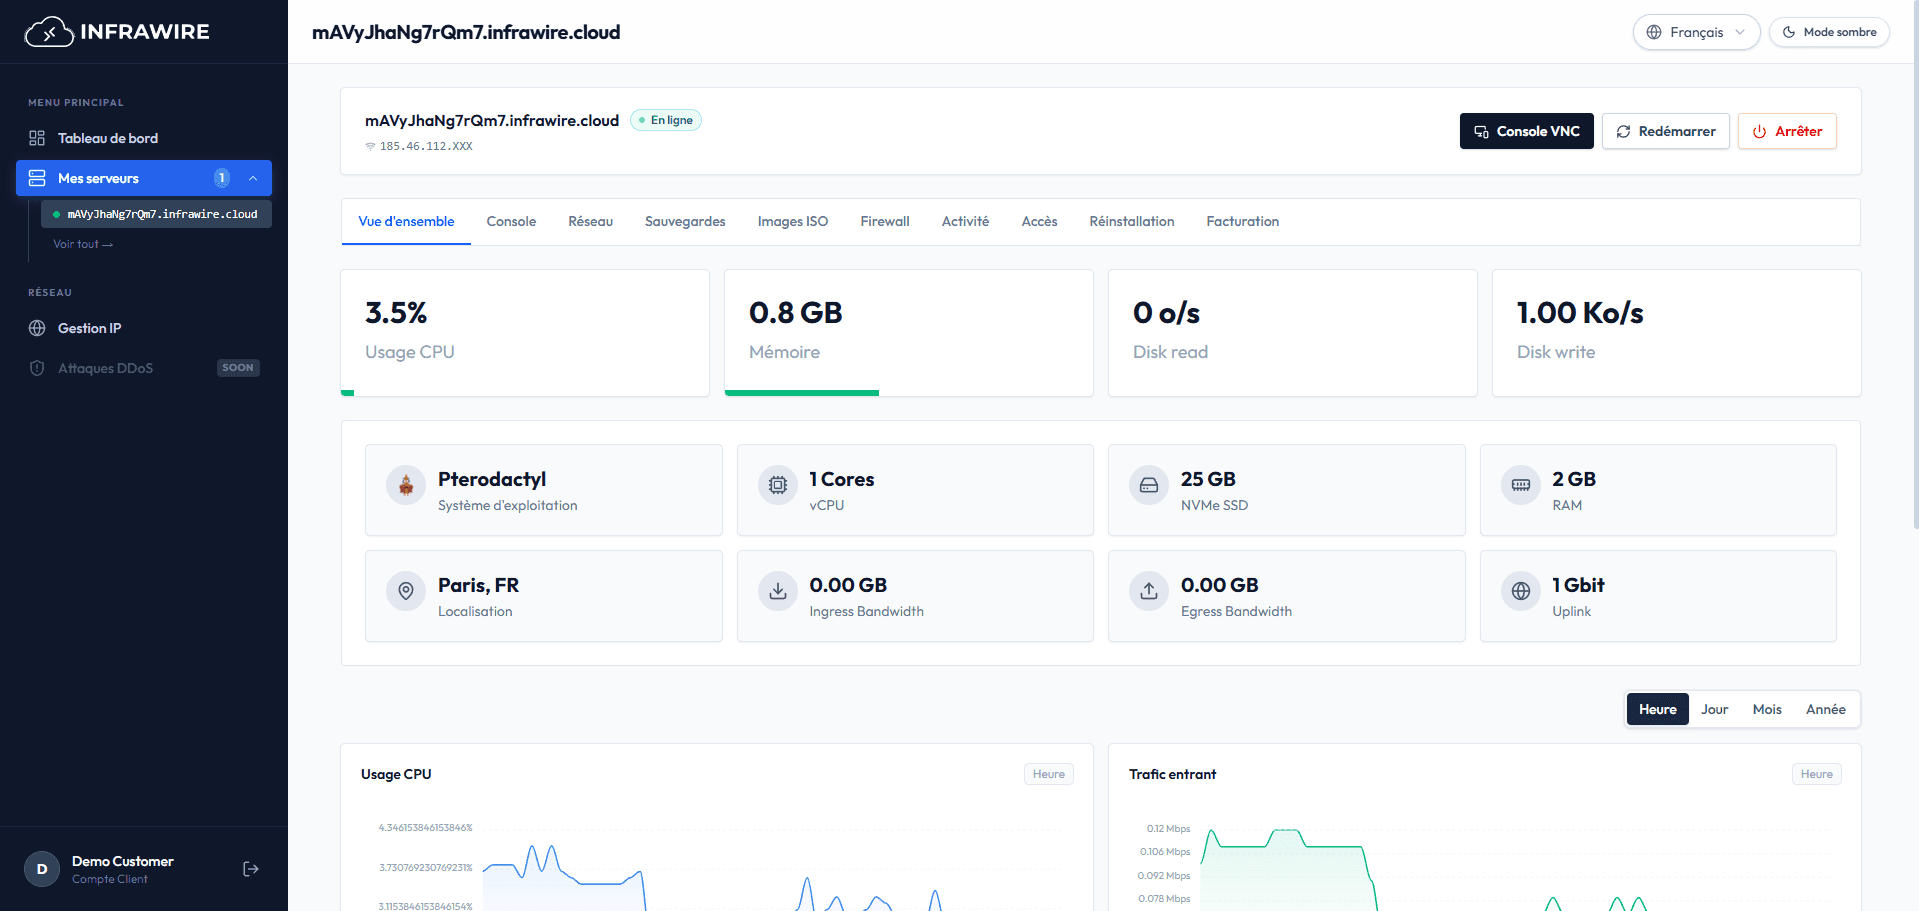Collapse the Mes serveurs sidebar section
Image resolution: width=1919 pixels, height=911 pixels.
pyautogui.click(x=253, y=178)
